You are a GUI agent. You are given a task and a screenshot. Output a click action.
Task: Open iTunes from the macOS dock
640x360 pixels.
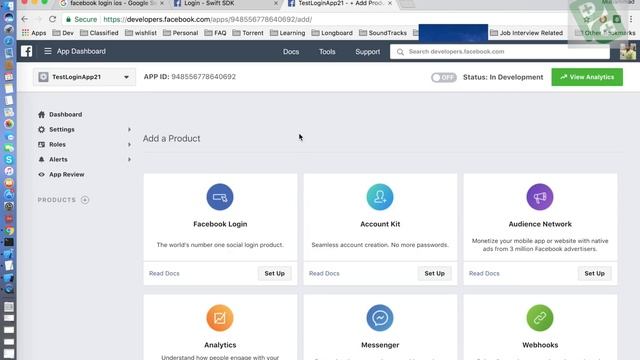pos(9,171)
